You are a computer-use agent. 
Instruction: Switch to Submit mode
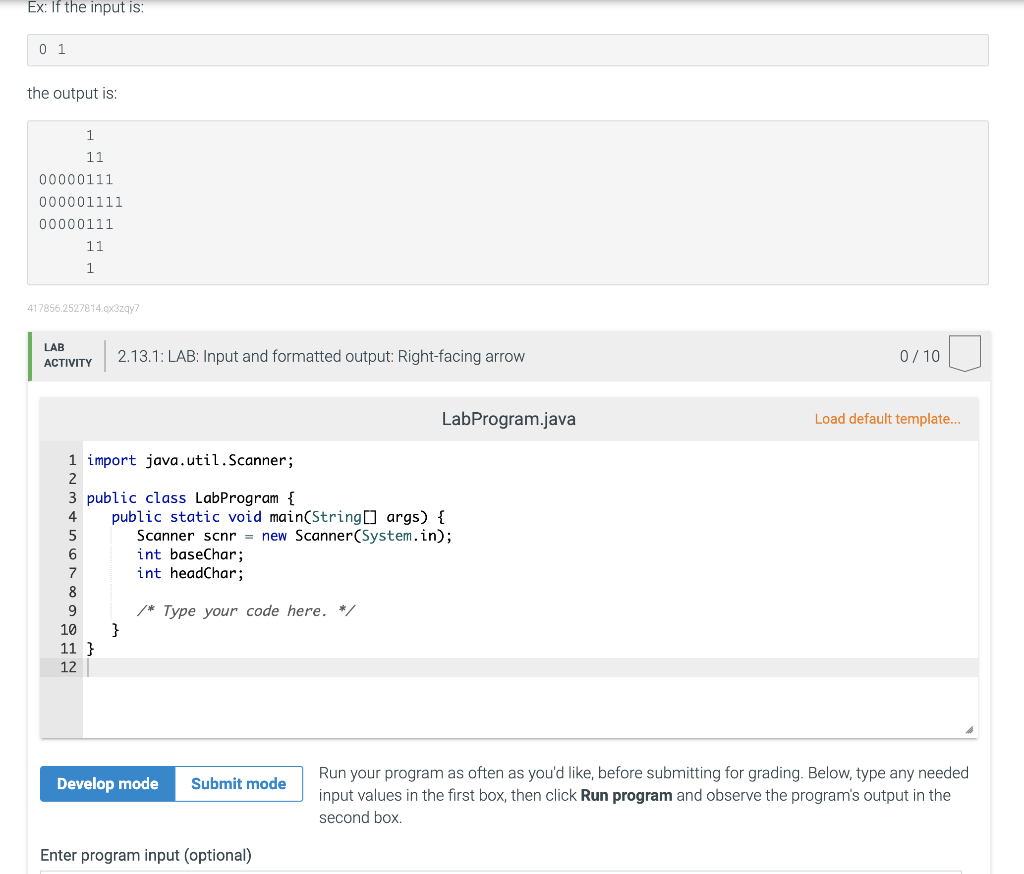coord(238,784)
